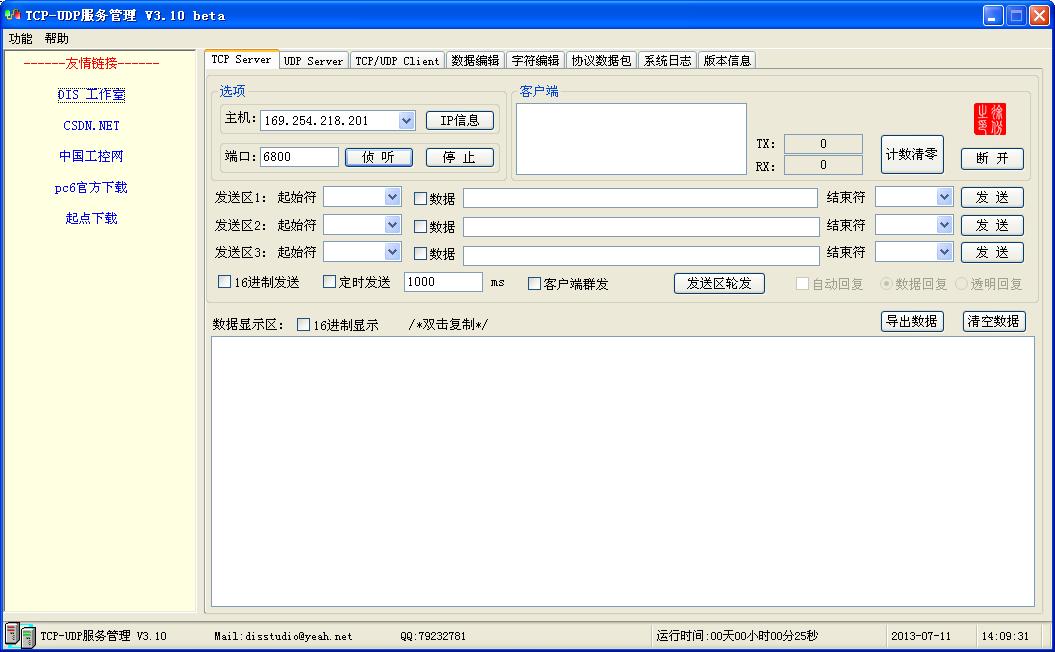Click the 运行时间 status bar entry

(x=737, y=636)
